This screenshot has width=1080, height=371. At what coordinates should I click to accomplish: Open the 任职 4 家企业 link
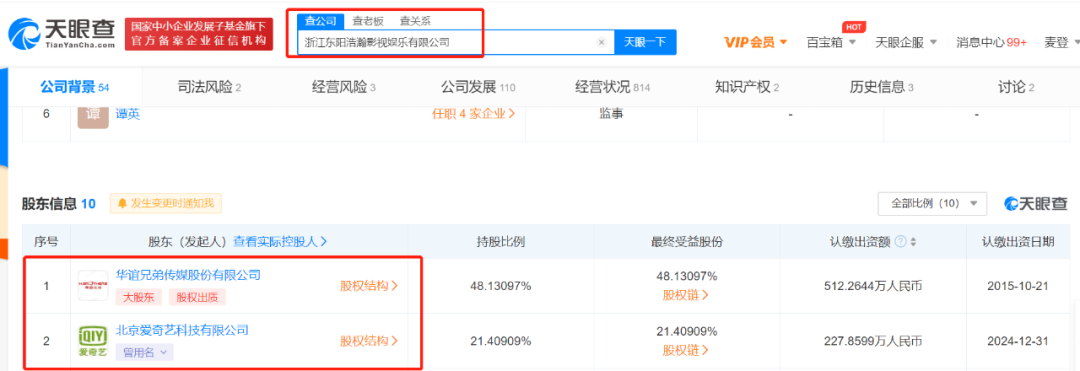click(473, 114)
